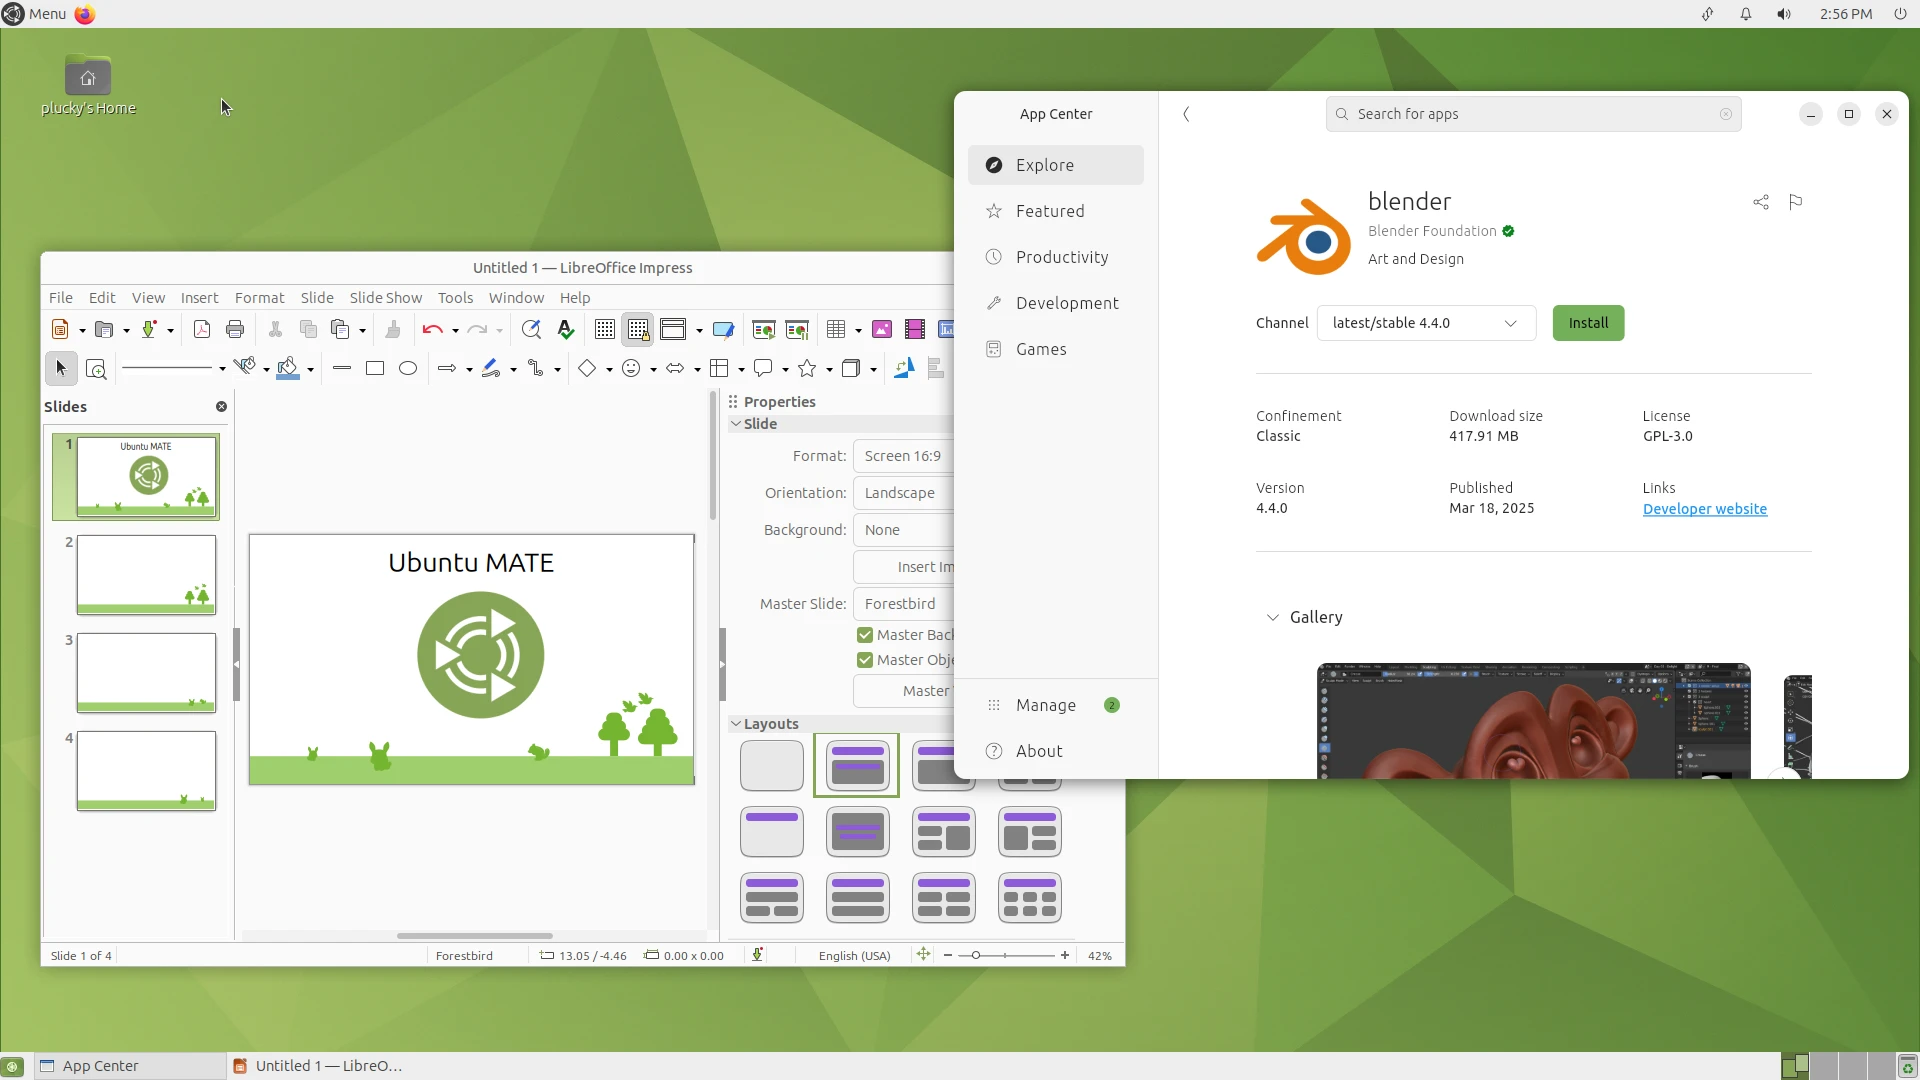Click the report flag icon
Screen dimensions: 1920x1080
coord(1796,202)
